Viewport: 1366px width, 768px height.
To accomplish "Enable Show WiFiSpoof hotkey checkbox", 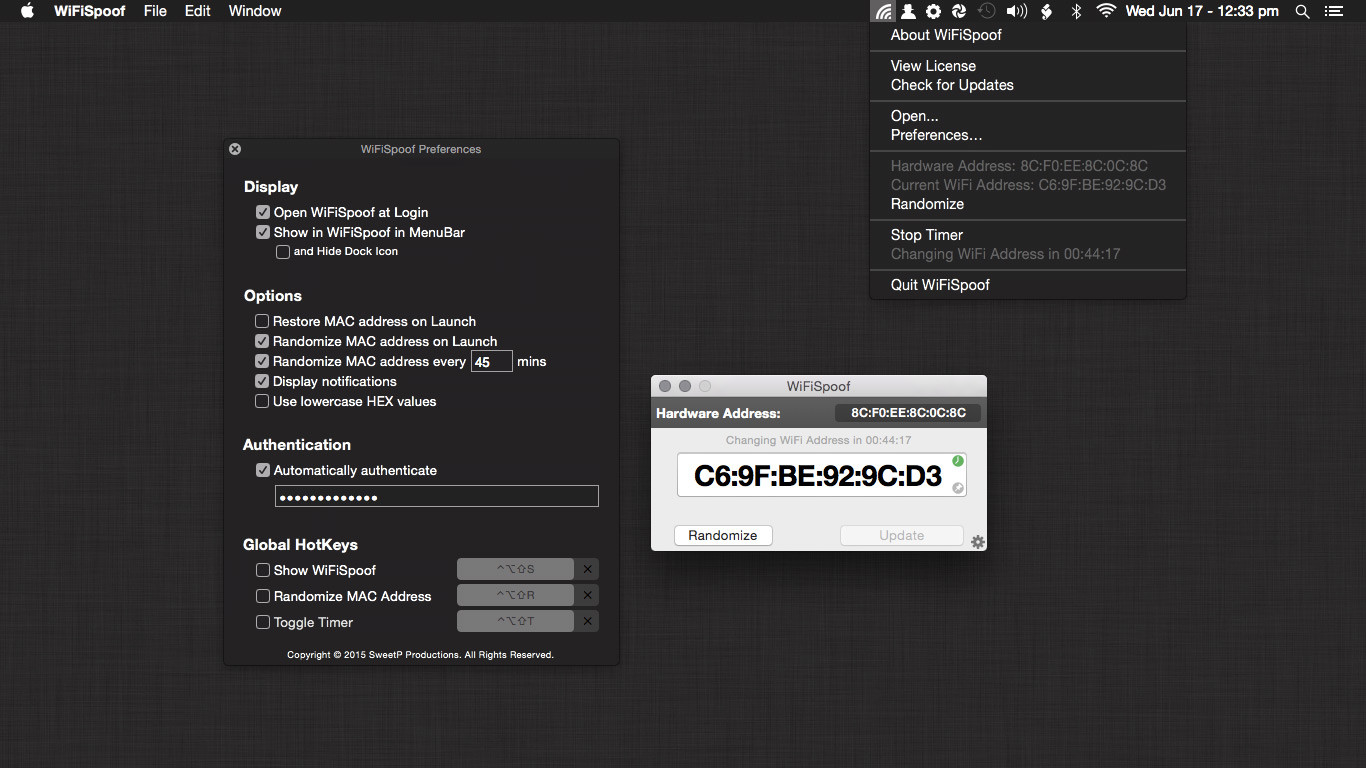I will (x=263, y=570).
